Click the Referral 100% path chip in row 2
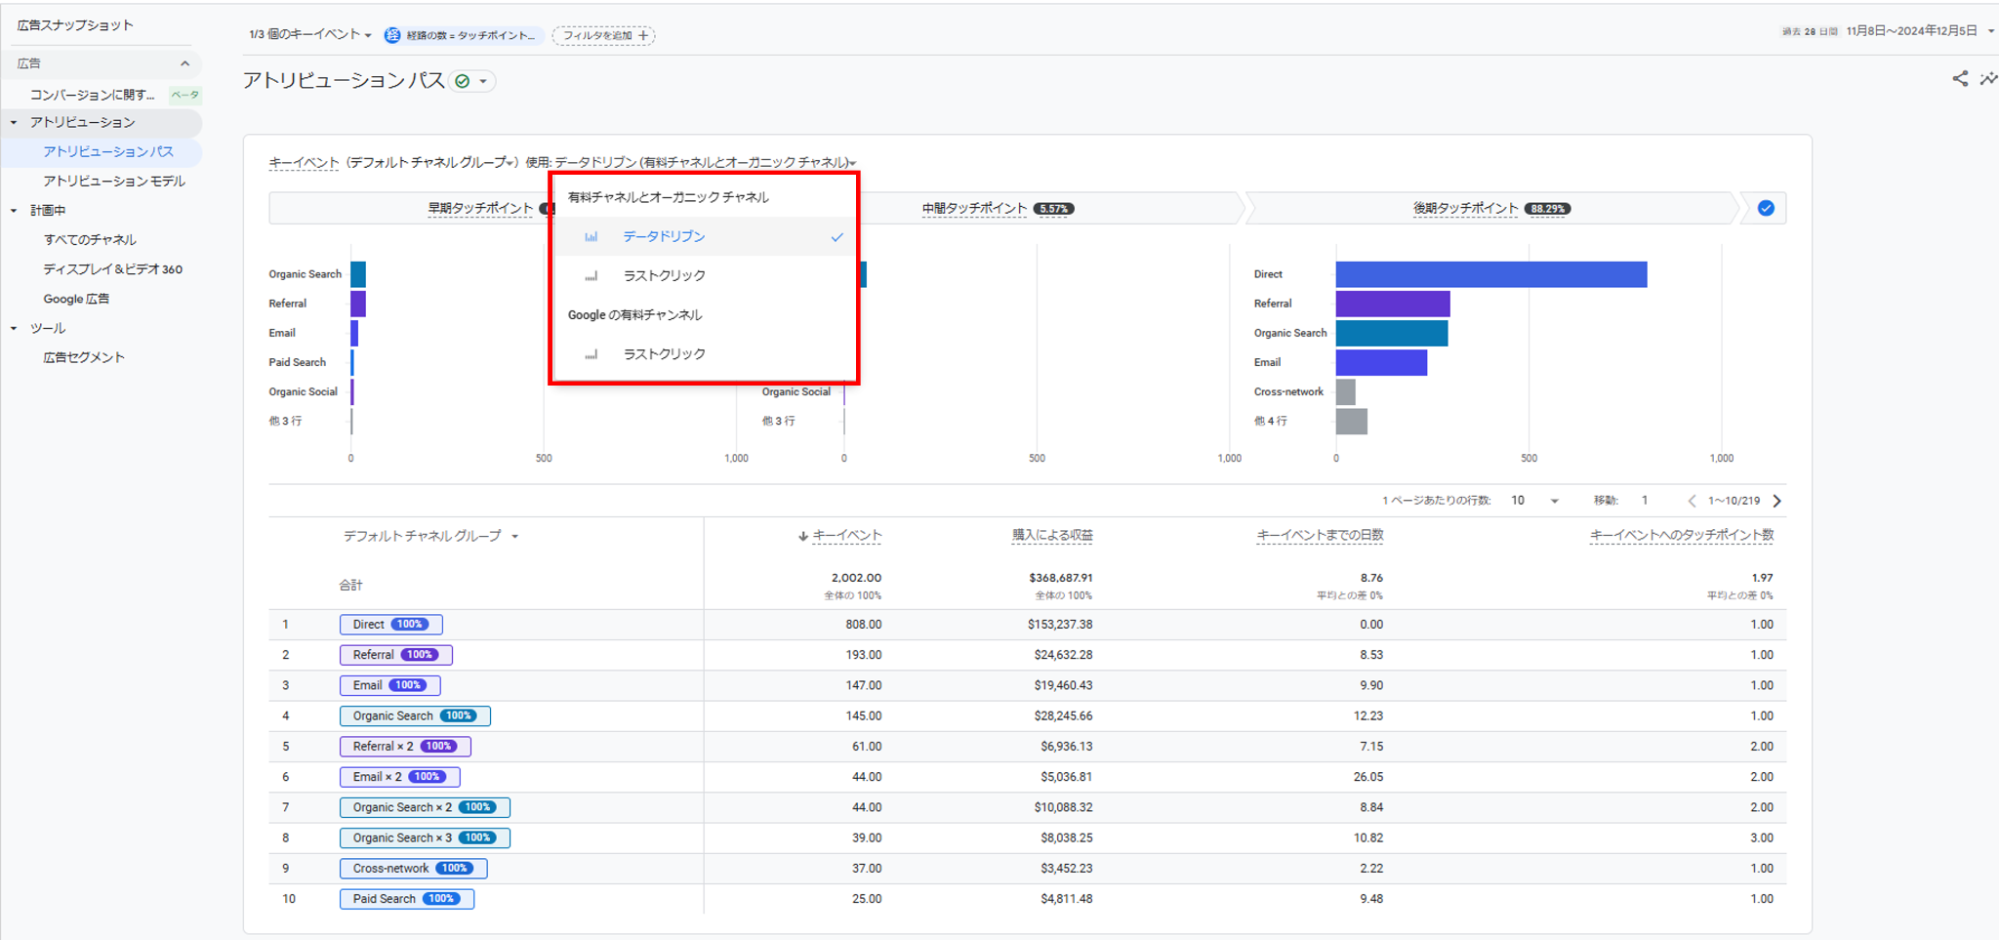 pyautogui.click(x=396, y=655)
